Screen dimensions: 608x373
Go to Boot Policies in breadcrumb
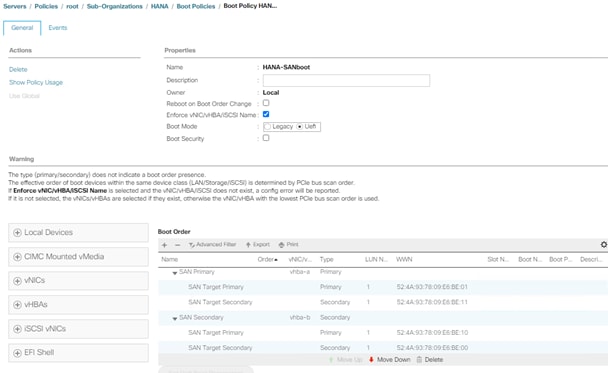(x=196, y=6)
